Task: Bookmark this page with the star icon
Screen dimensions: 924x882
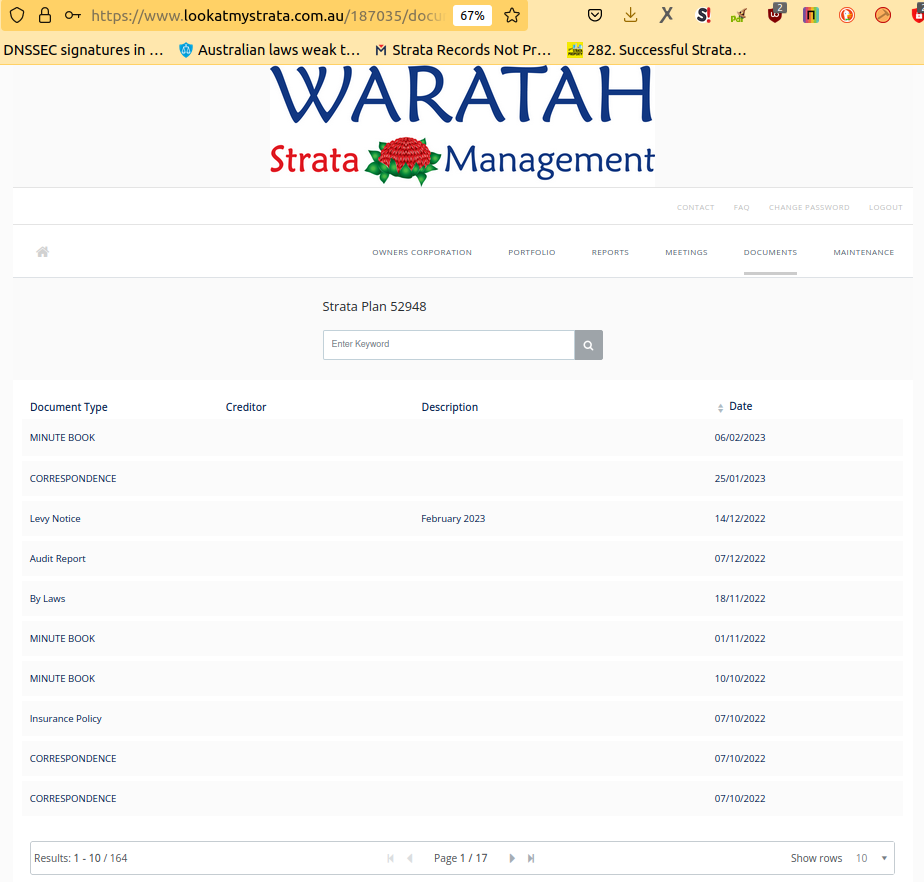Action: tap(512, 15)
